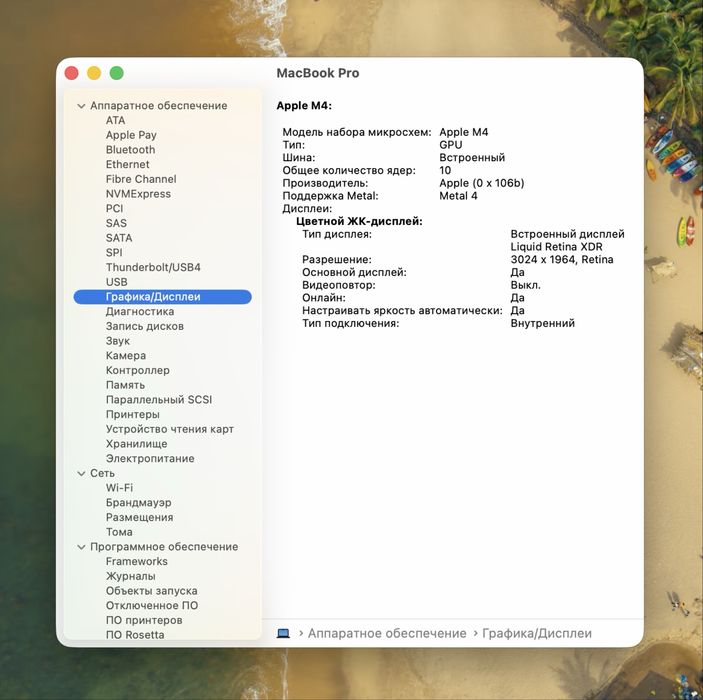Select the USB sidebar row
This screenshot has width=703, height=700.
[117, 282]
